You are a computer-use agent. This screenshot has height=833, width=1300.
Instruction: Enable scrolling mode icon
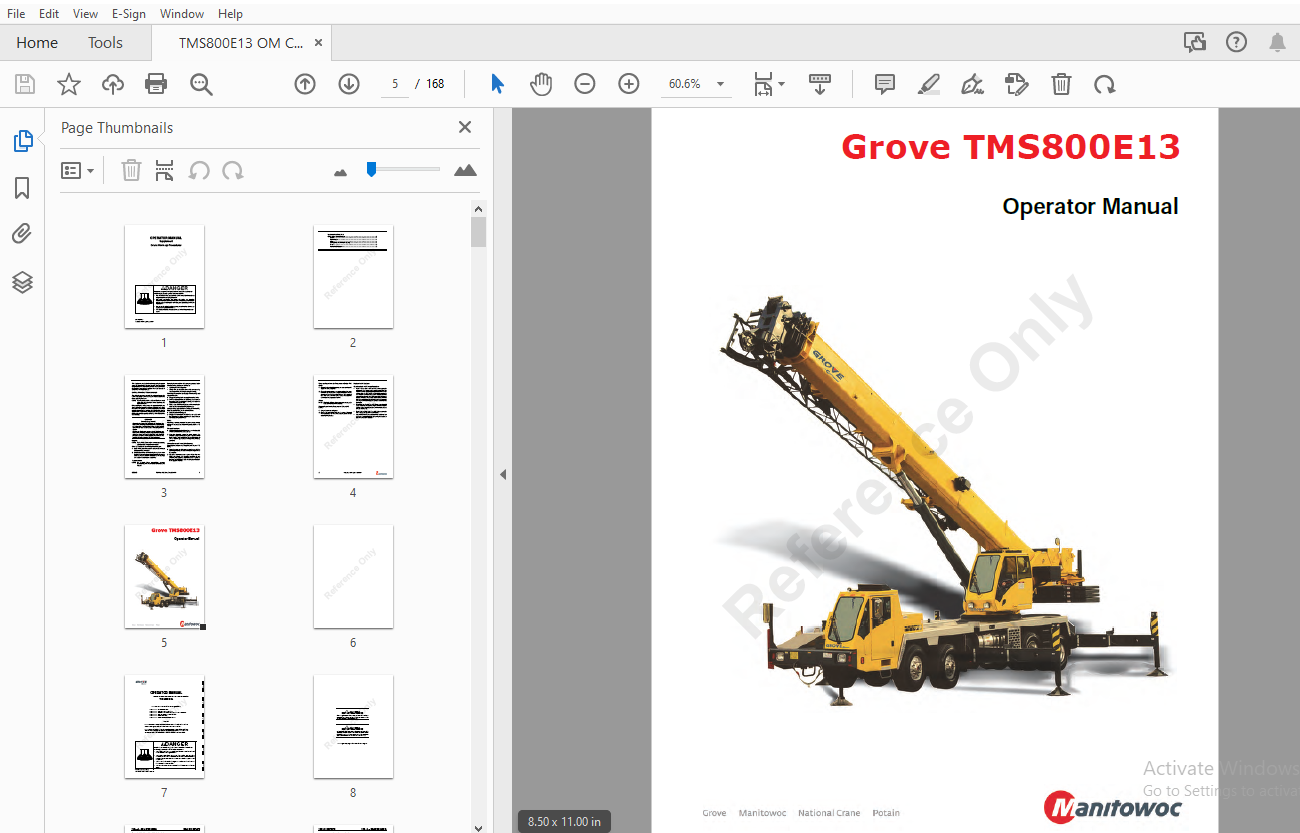point(820,84)
